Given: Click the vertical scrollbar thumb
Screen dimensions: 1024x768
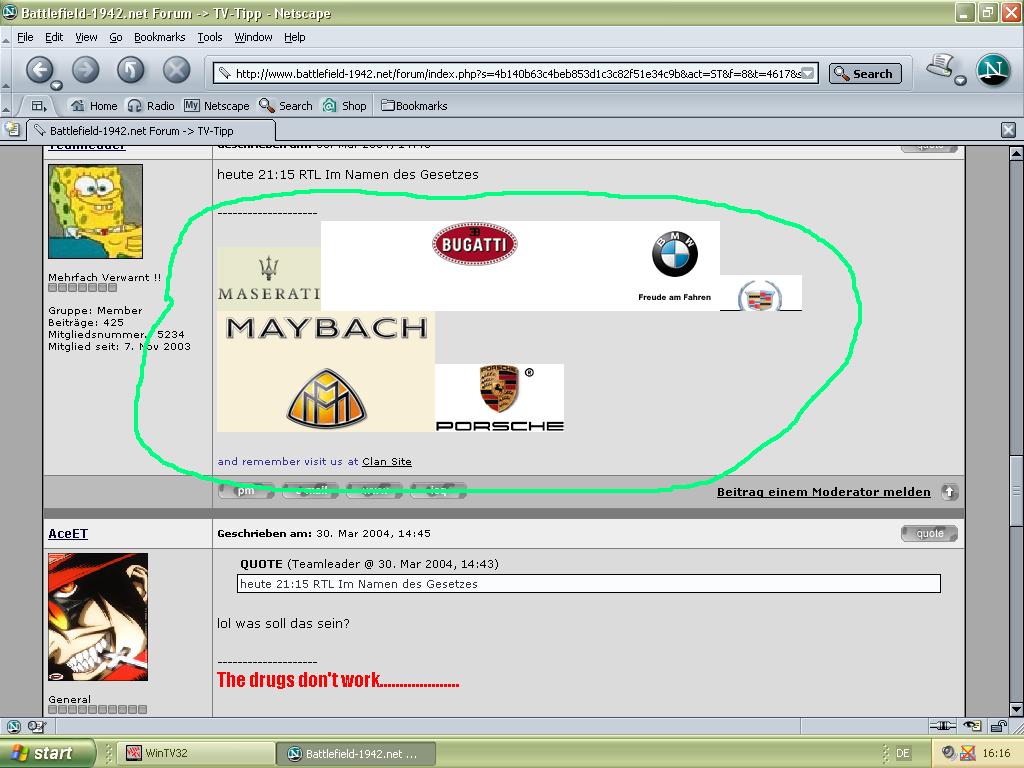Looking at the screenshot, I should pos(1016,491).
